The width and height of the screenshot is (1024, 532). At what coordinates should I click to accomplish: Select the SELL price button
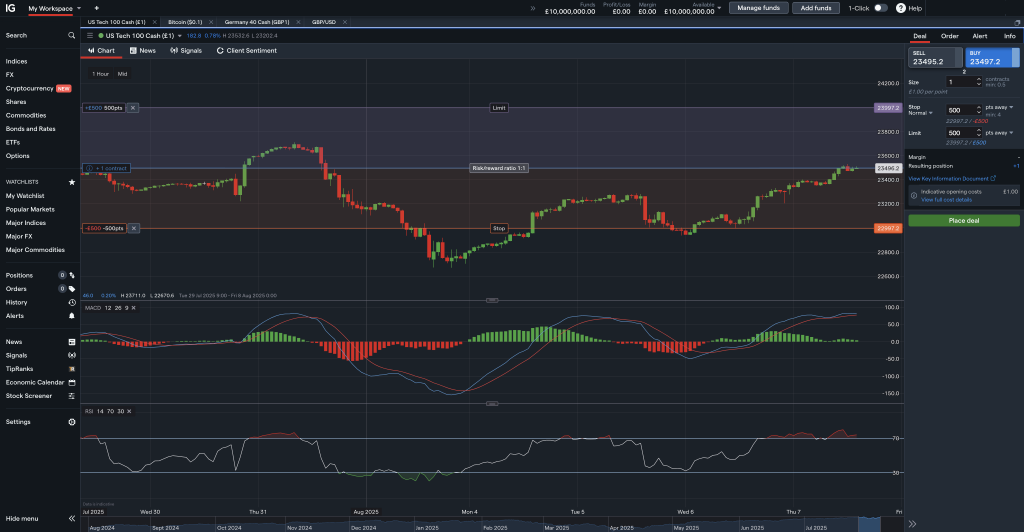click(932, 58)
